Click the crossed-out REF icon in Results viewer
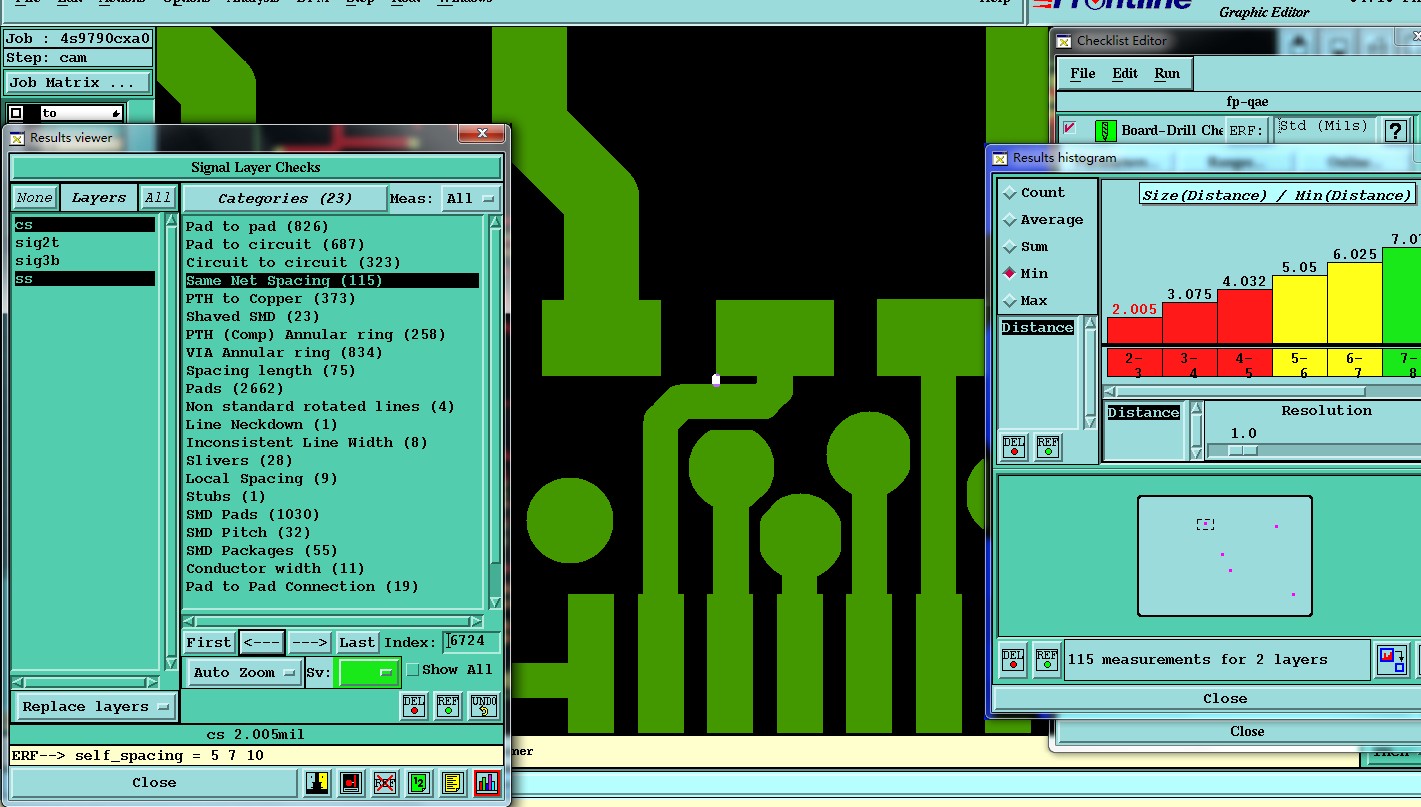This screenshot has width=1421, height=807. [385, 783]
